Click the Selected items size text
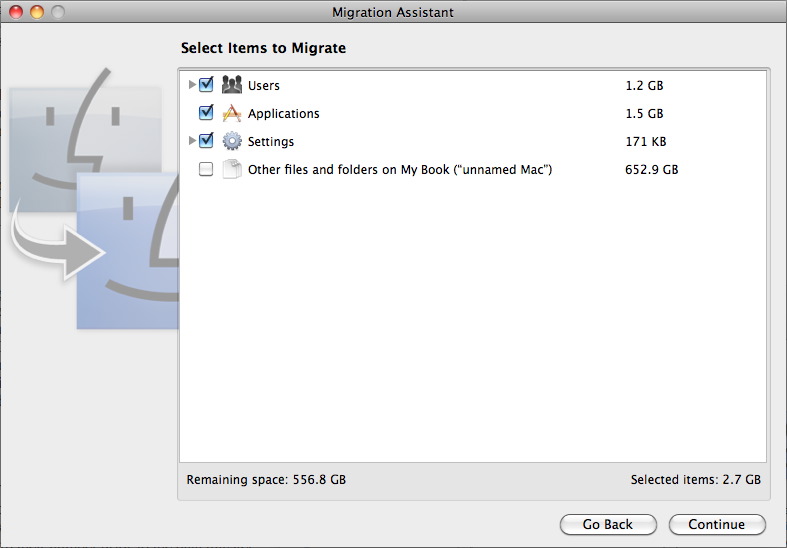787x548 pixels. 695,480
